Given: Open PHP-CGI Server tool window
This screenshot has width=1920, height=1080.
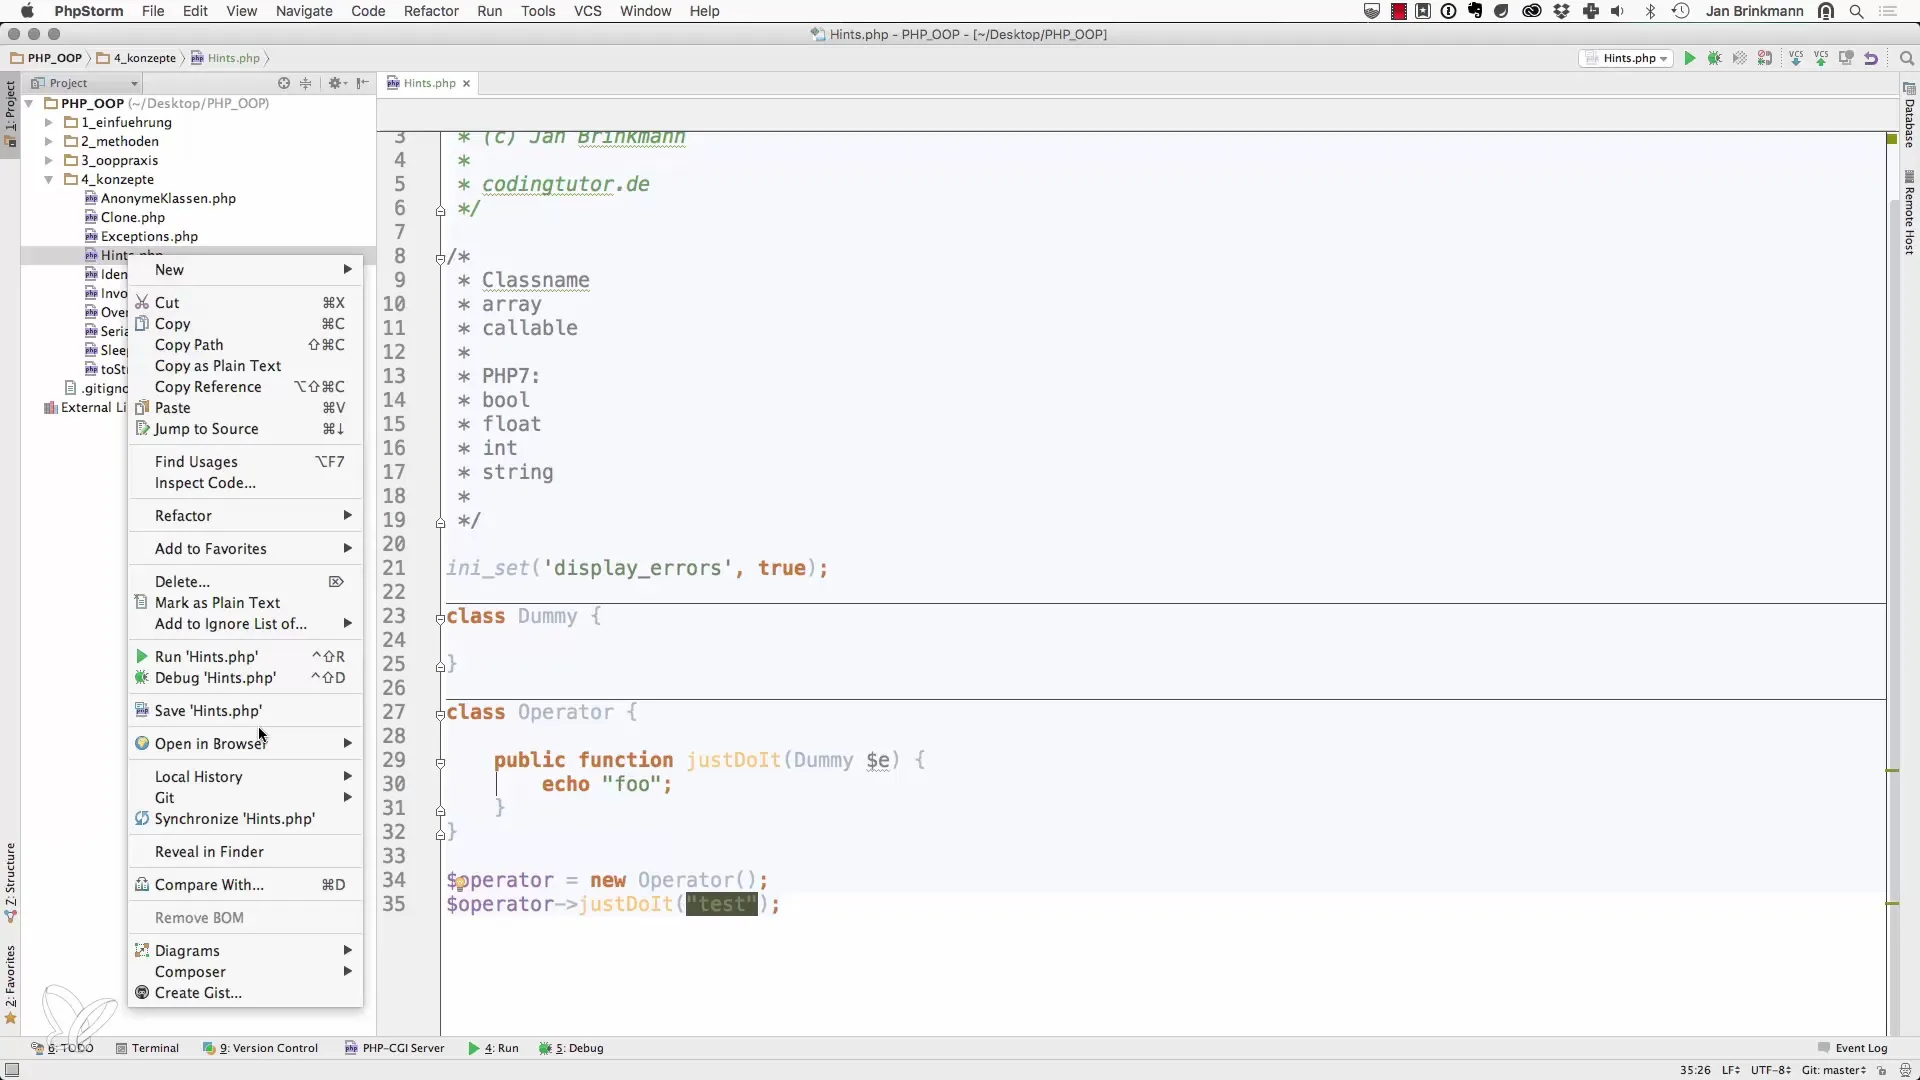Looking at the screenshot, I should click(394, 1048).
